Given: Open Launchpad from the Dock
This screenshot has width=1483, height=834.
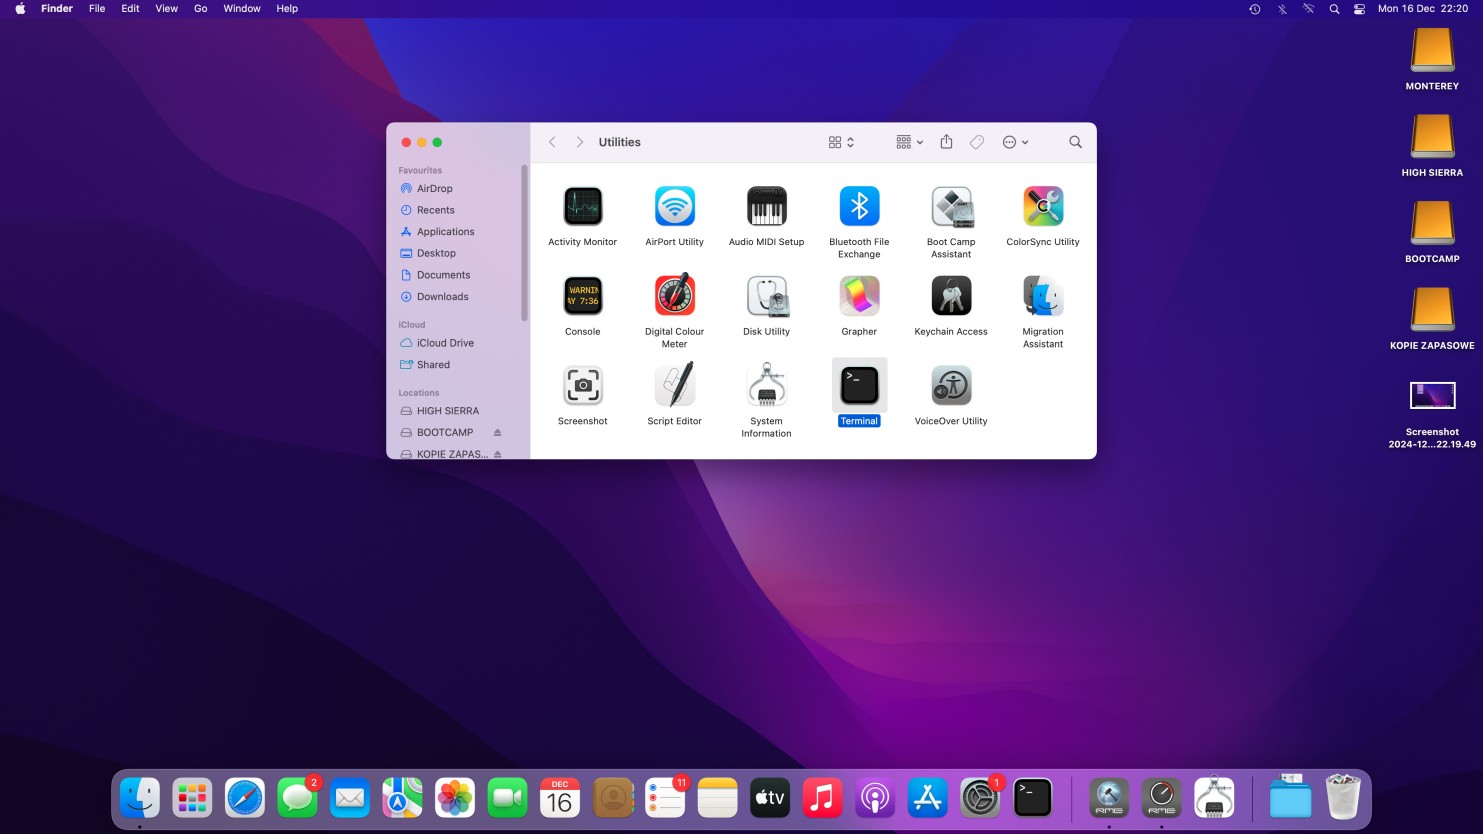Looking at the screenshot, I should (192, 798).
